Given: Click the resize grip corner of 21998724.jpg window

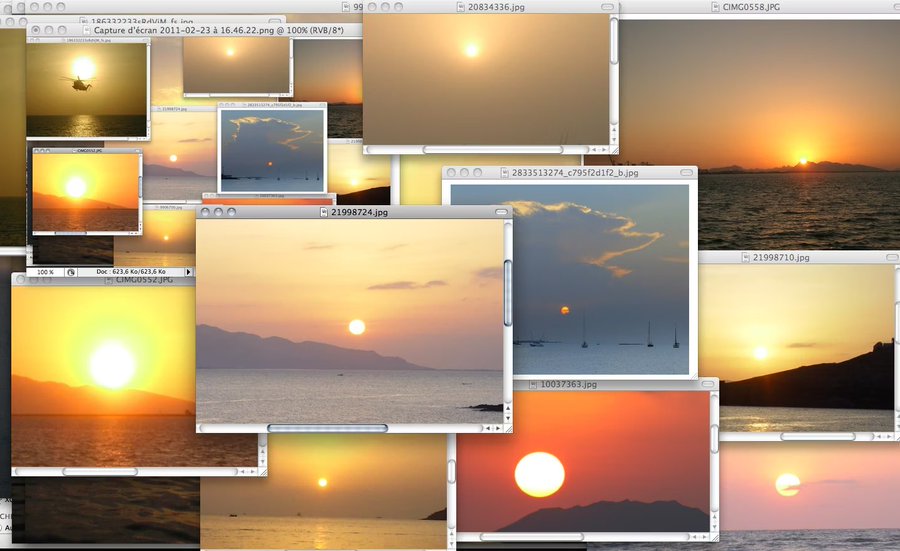Looking at the screenshot, I should click(x=507, y=428).
